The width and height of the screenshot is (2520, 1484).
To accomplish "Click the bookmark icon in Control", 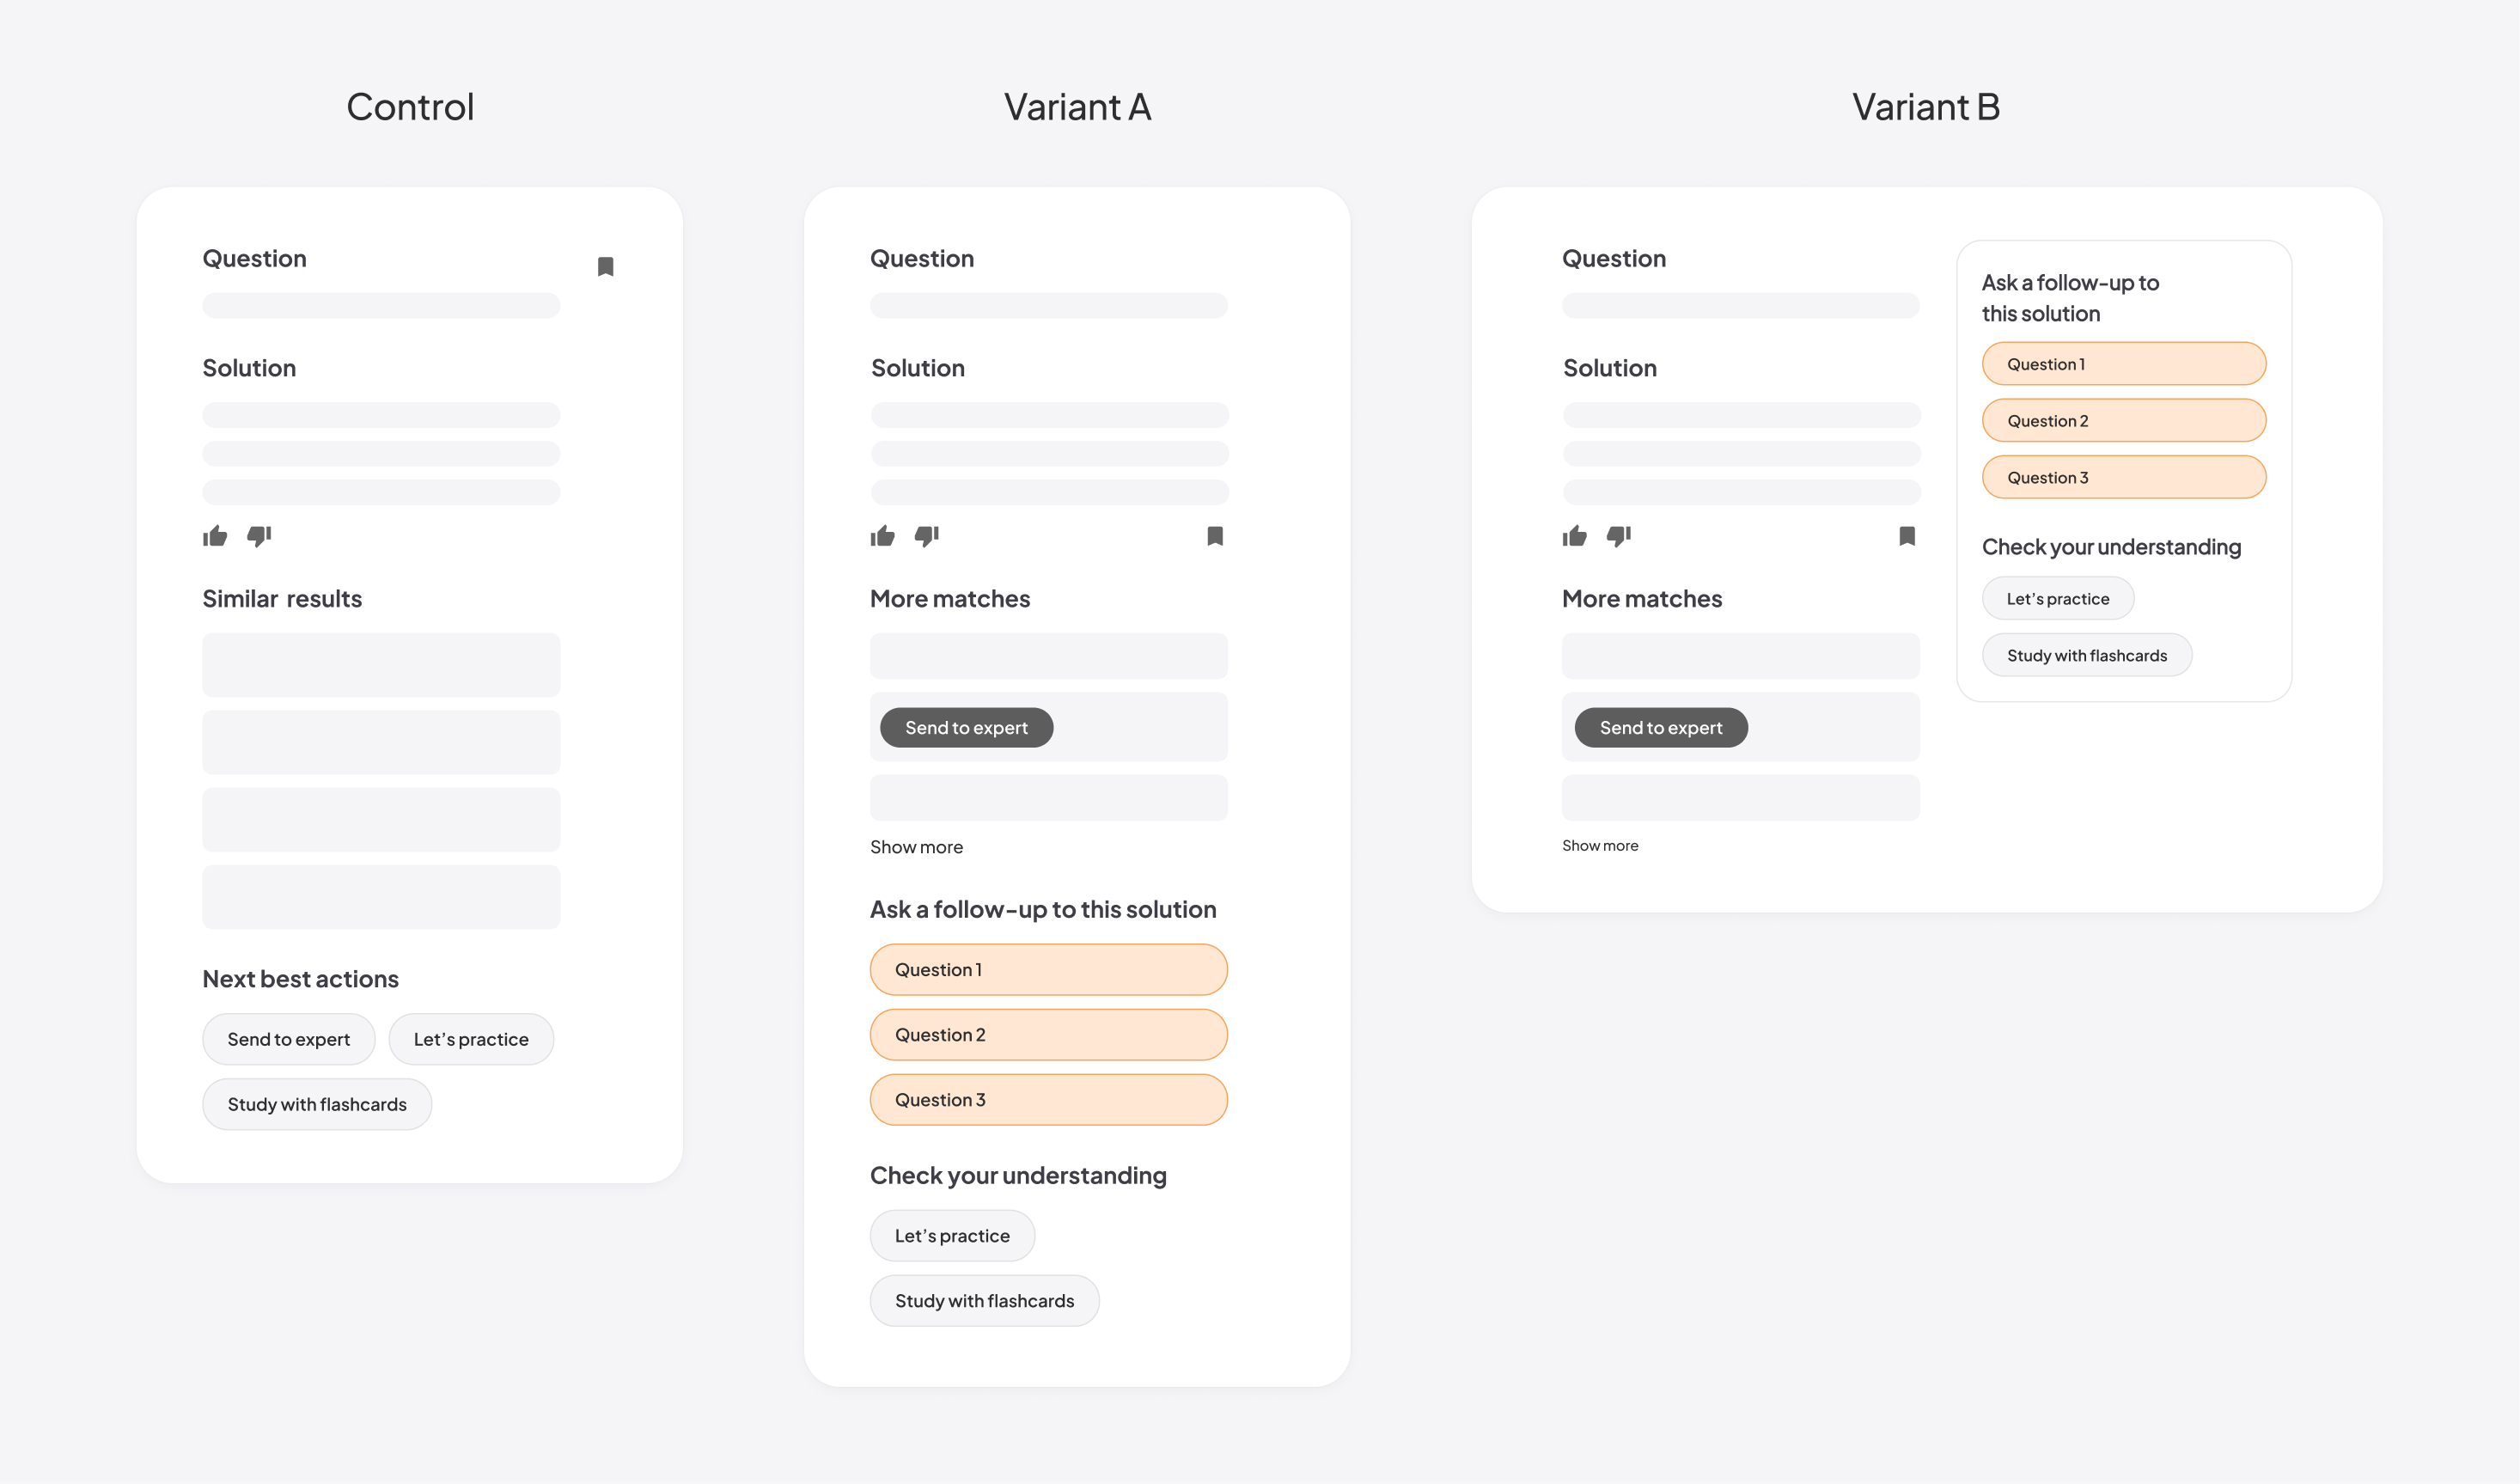I will tap(606, 265).
